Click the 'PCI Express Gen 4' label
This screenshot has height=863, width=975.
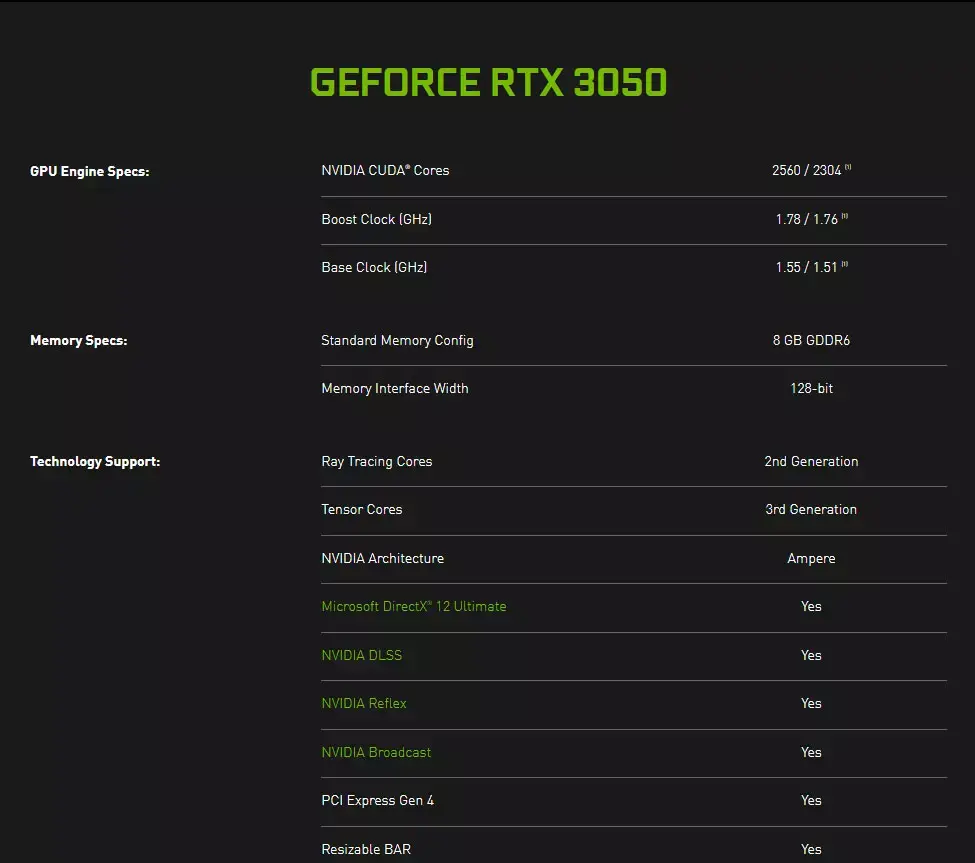click(x=377, y=800)
